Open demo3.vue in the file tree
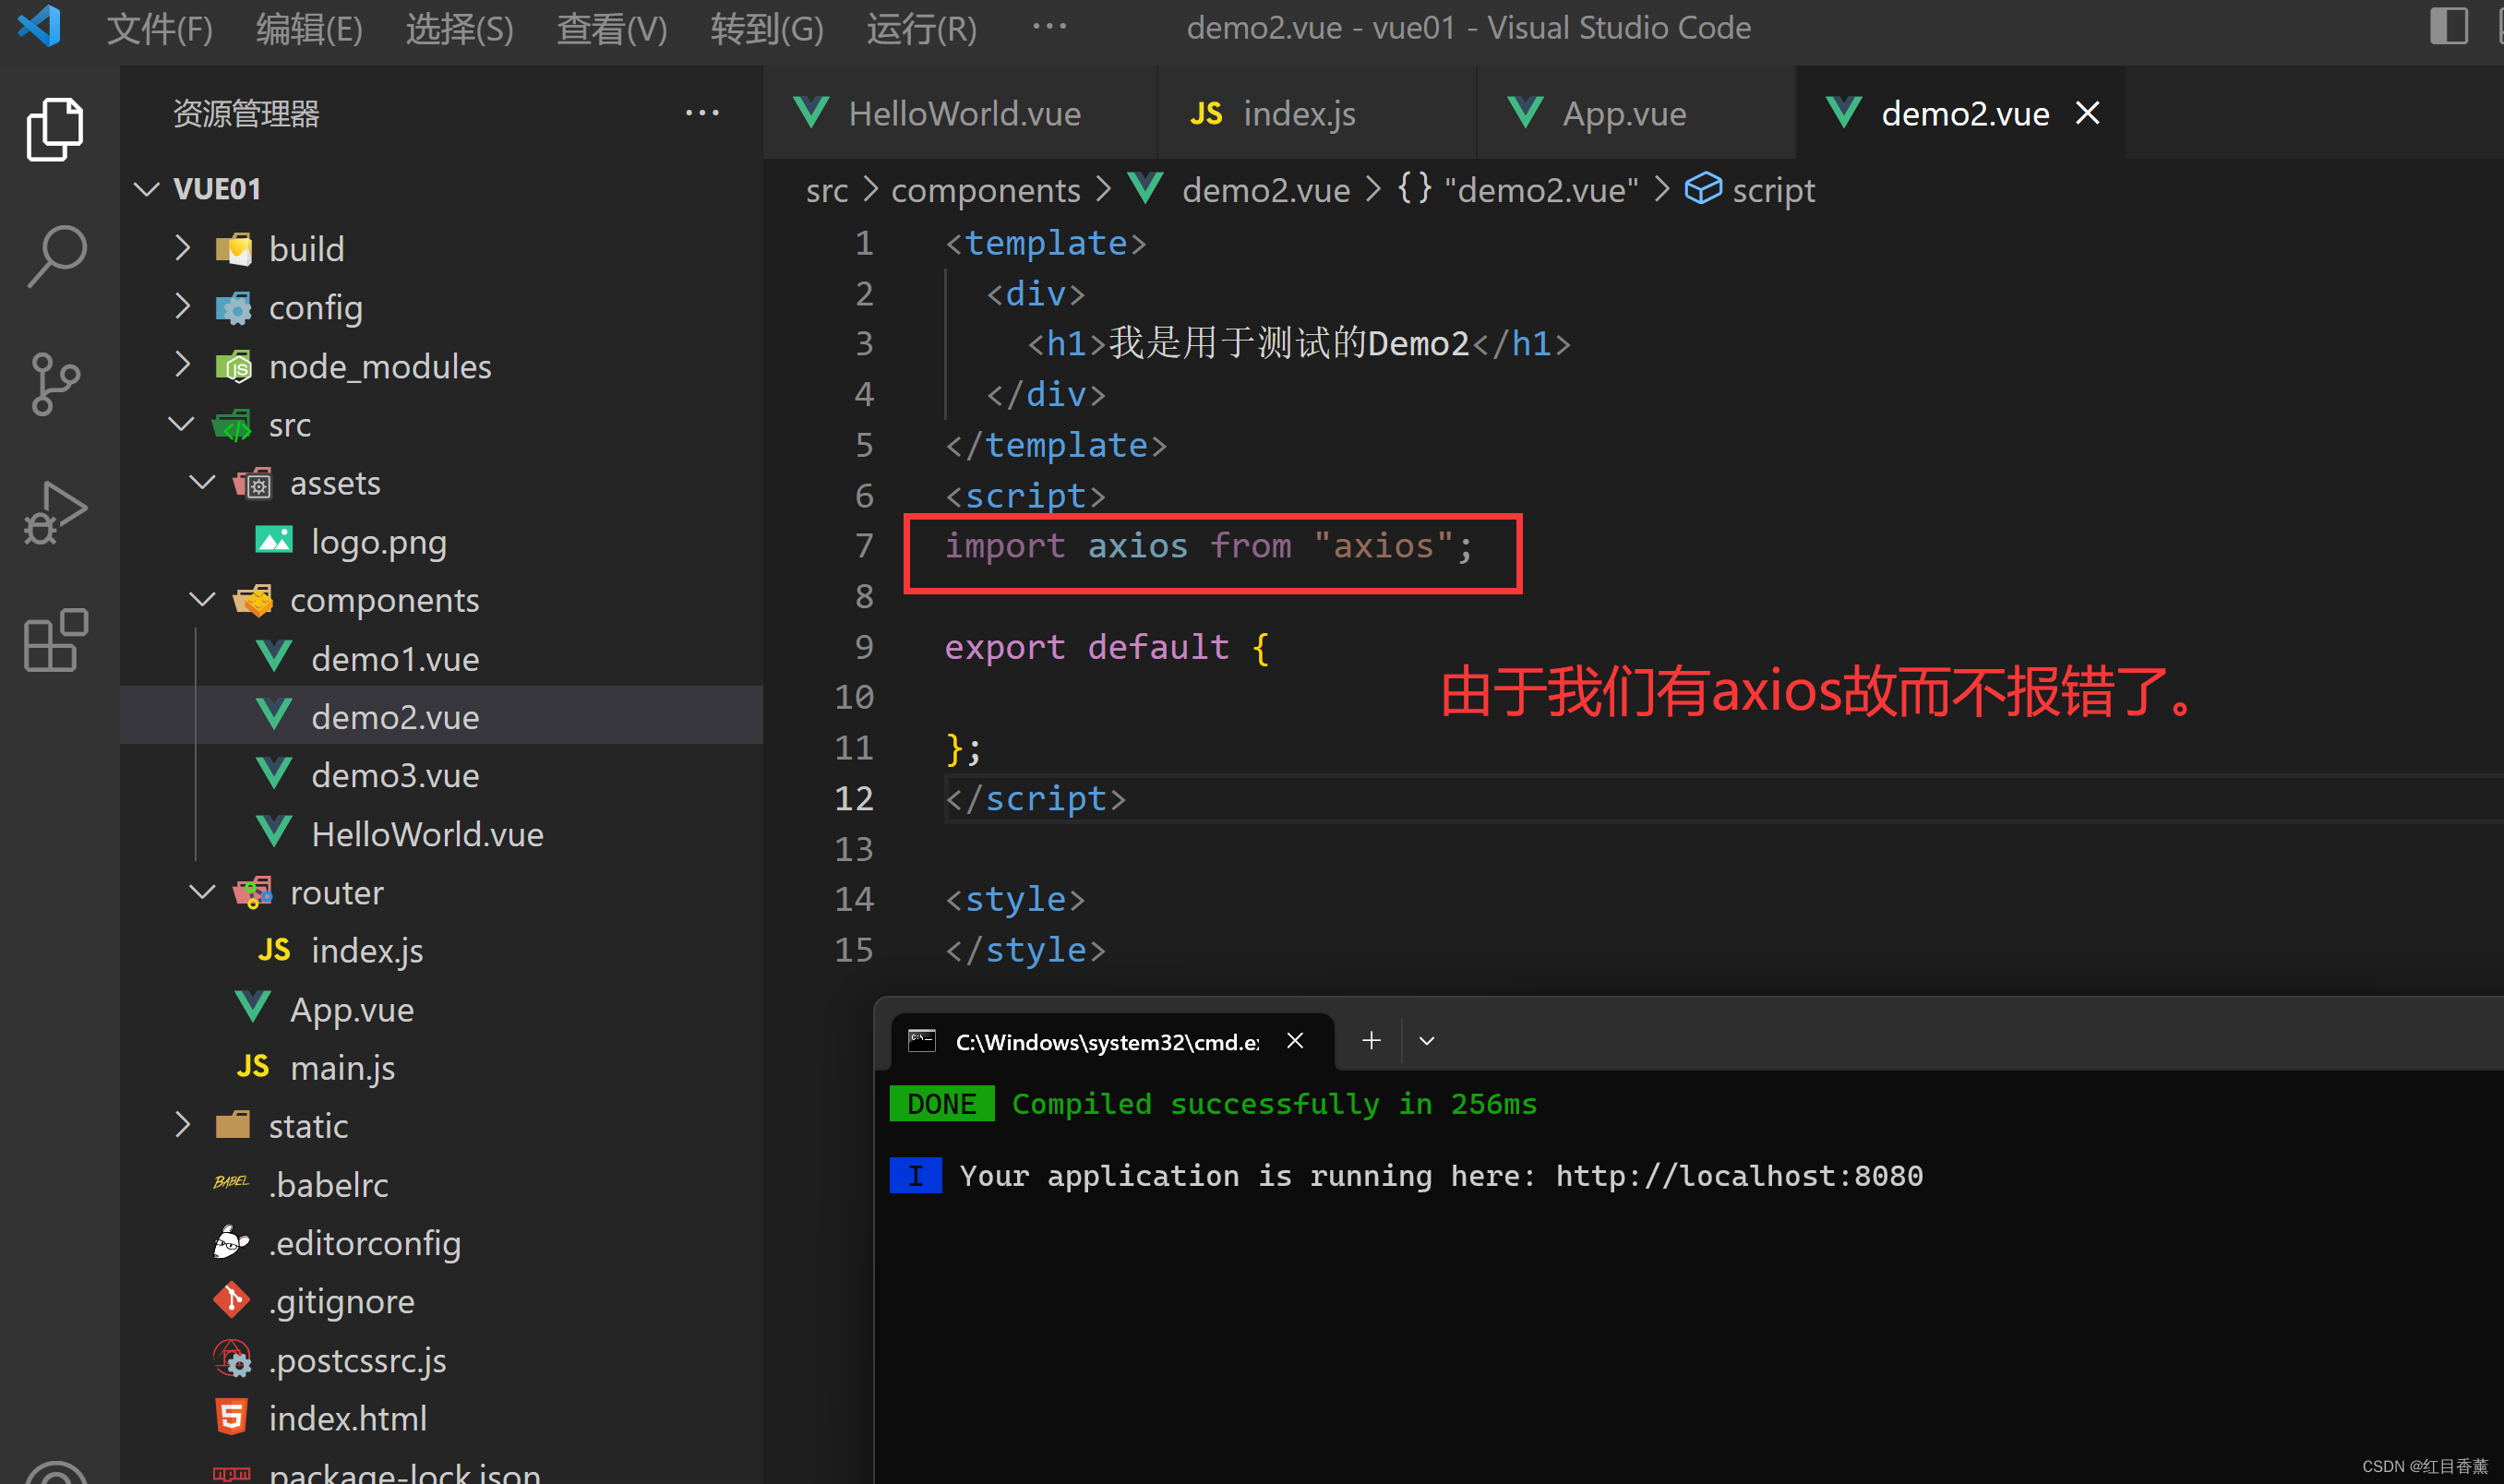Screen dimensions: 2504x1484 pos(394,775)
